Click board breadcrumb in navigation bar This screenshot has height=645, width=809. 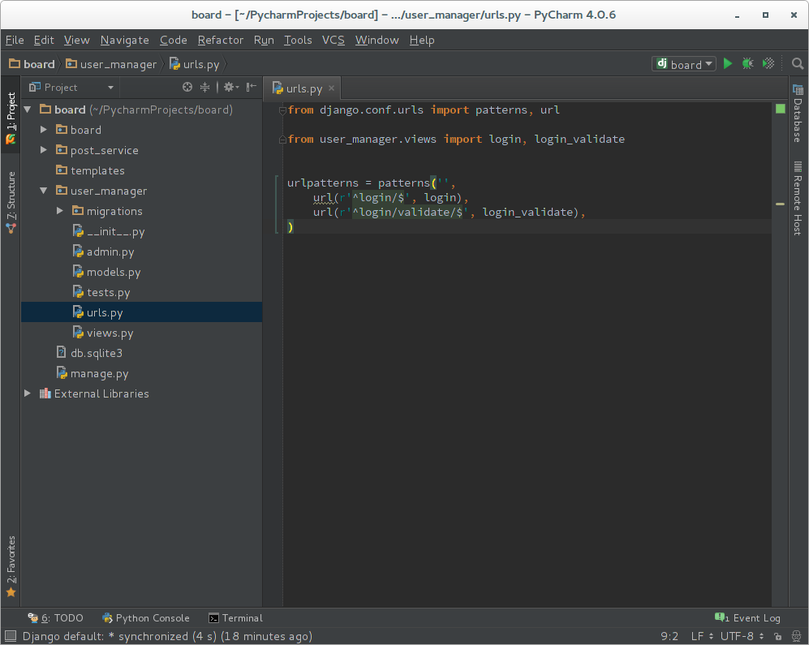pyautogui.click(x=32, y=64)
